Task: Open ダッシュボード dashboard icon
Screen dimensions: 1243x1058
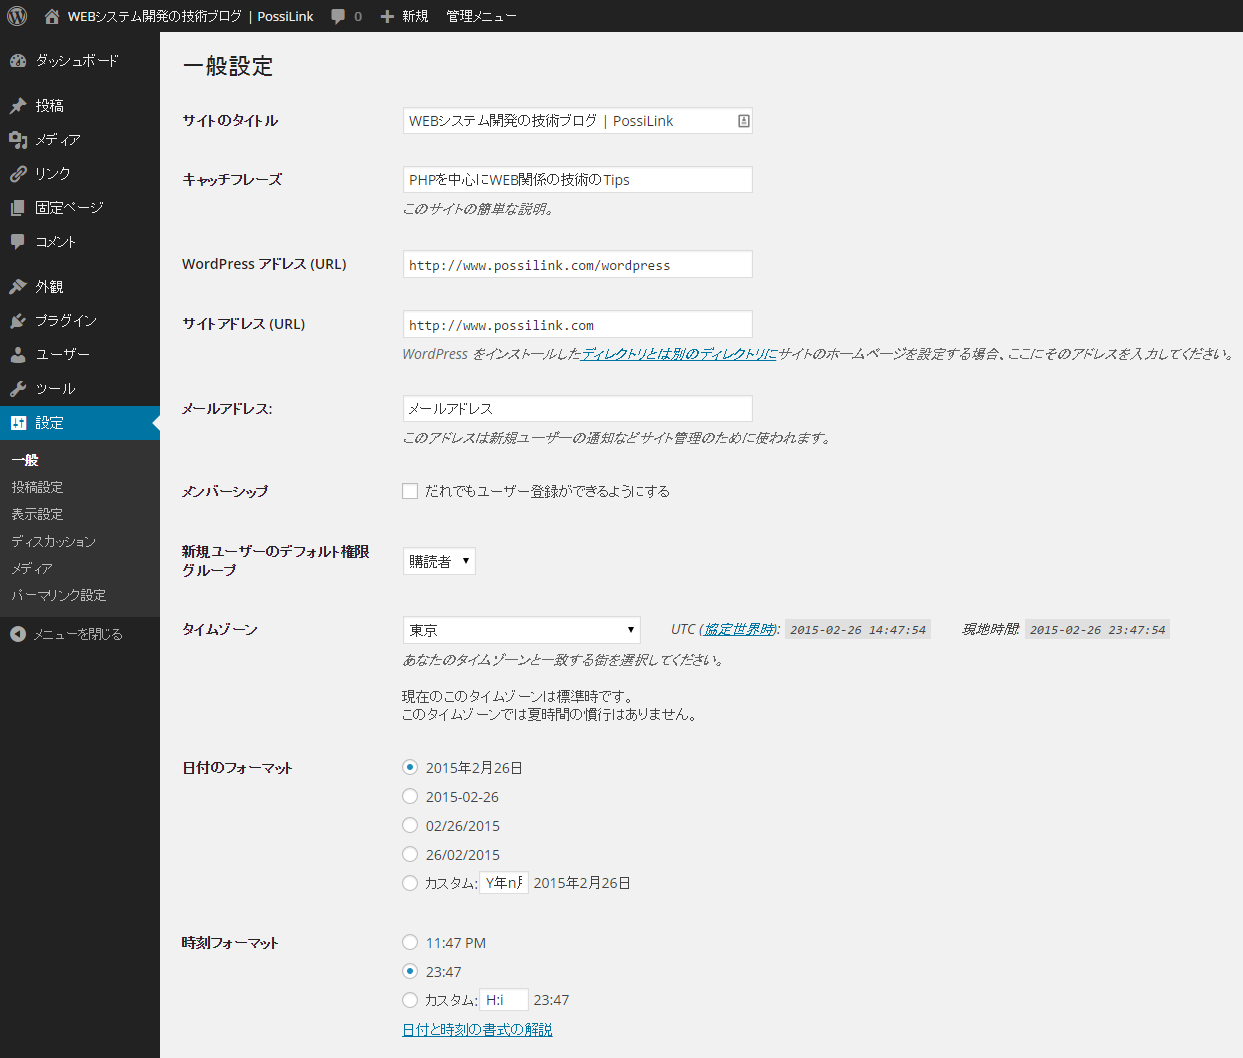Action: point(18,61)
